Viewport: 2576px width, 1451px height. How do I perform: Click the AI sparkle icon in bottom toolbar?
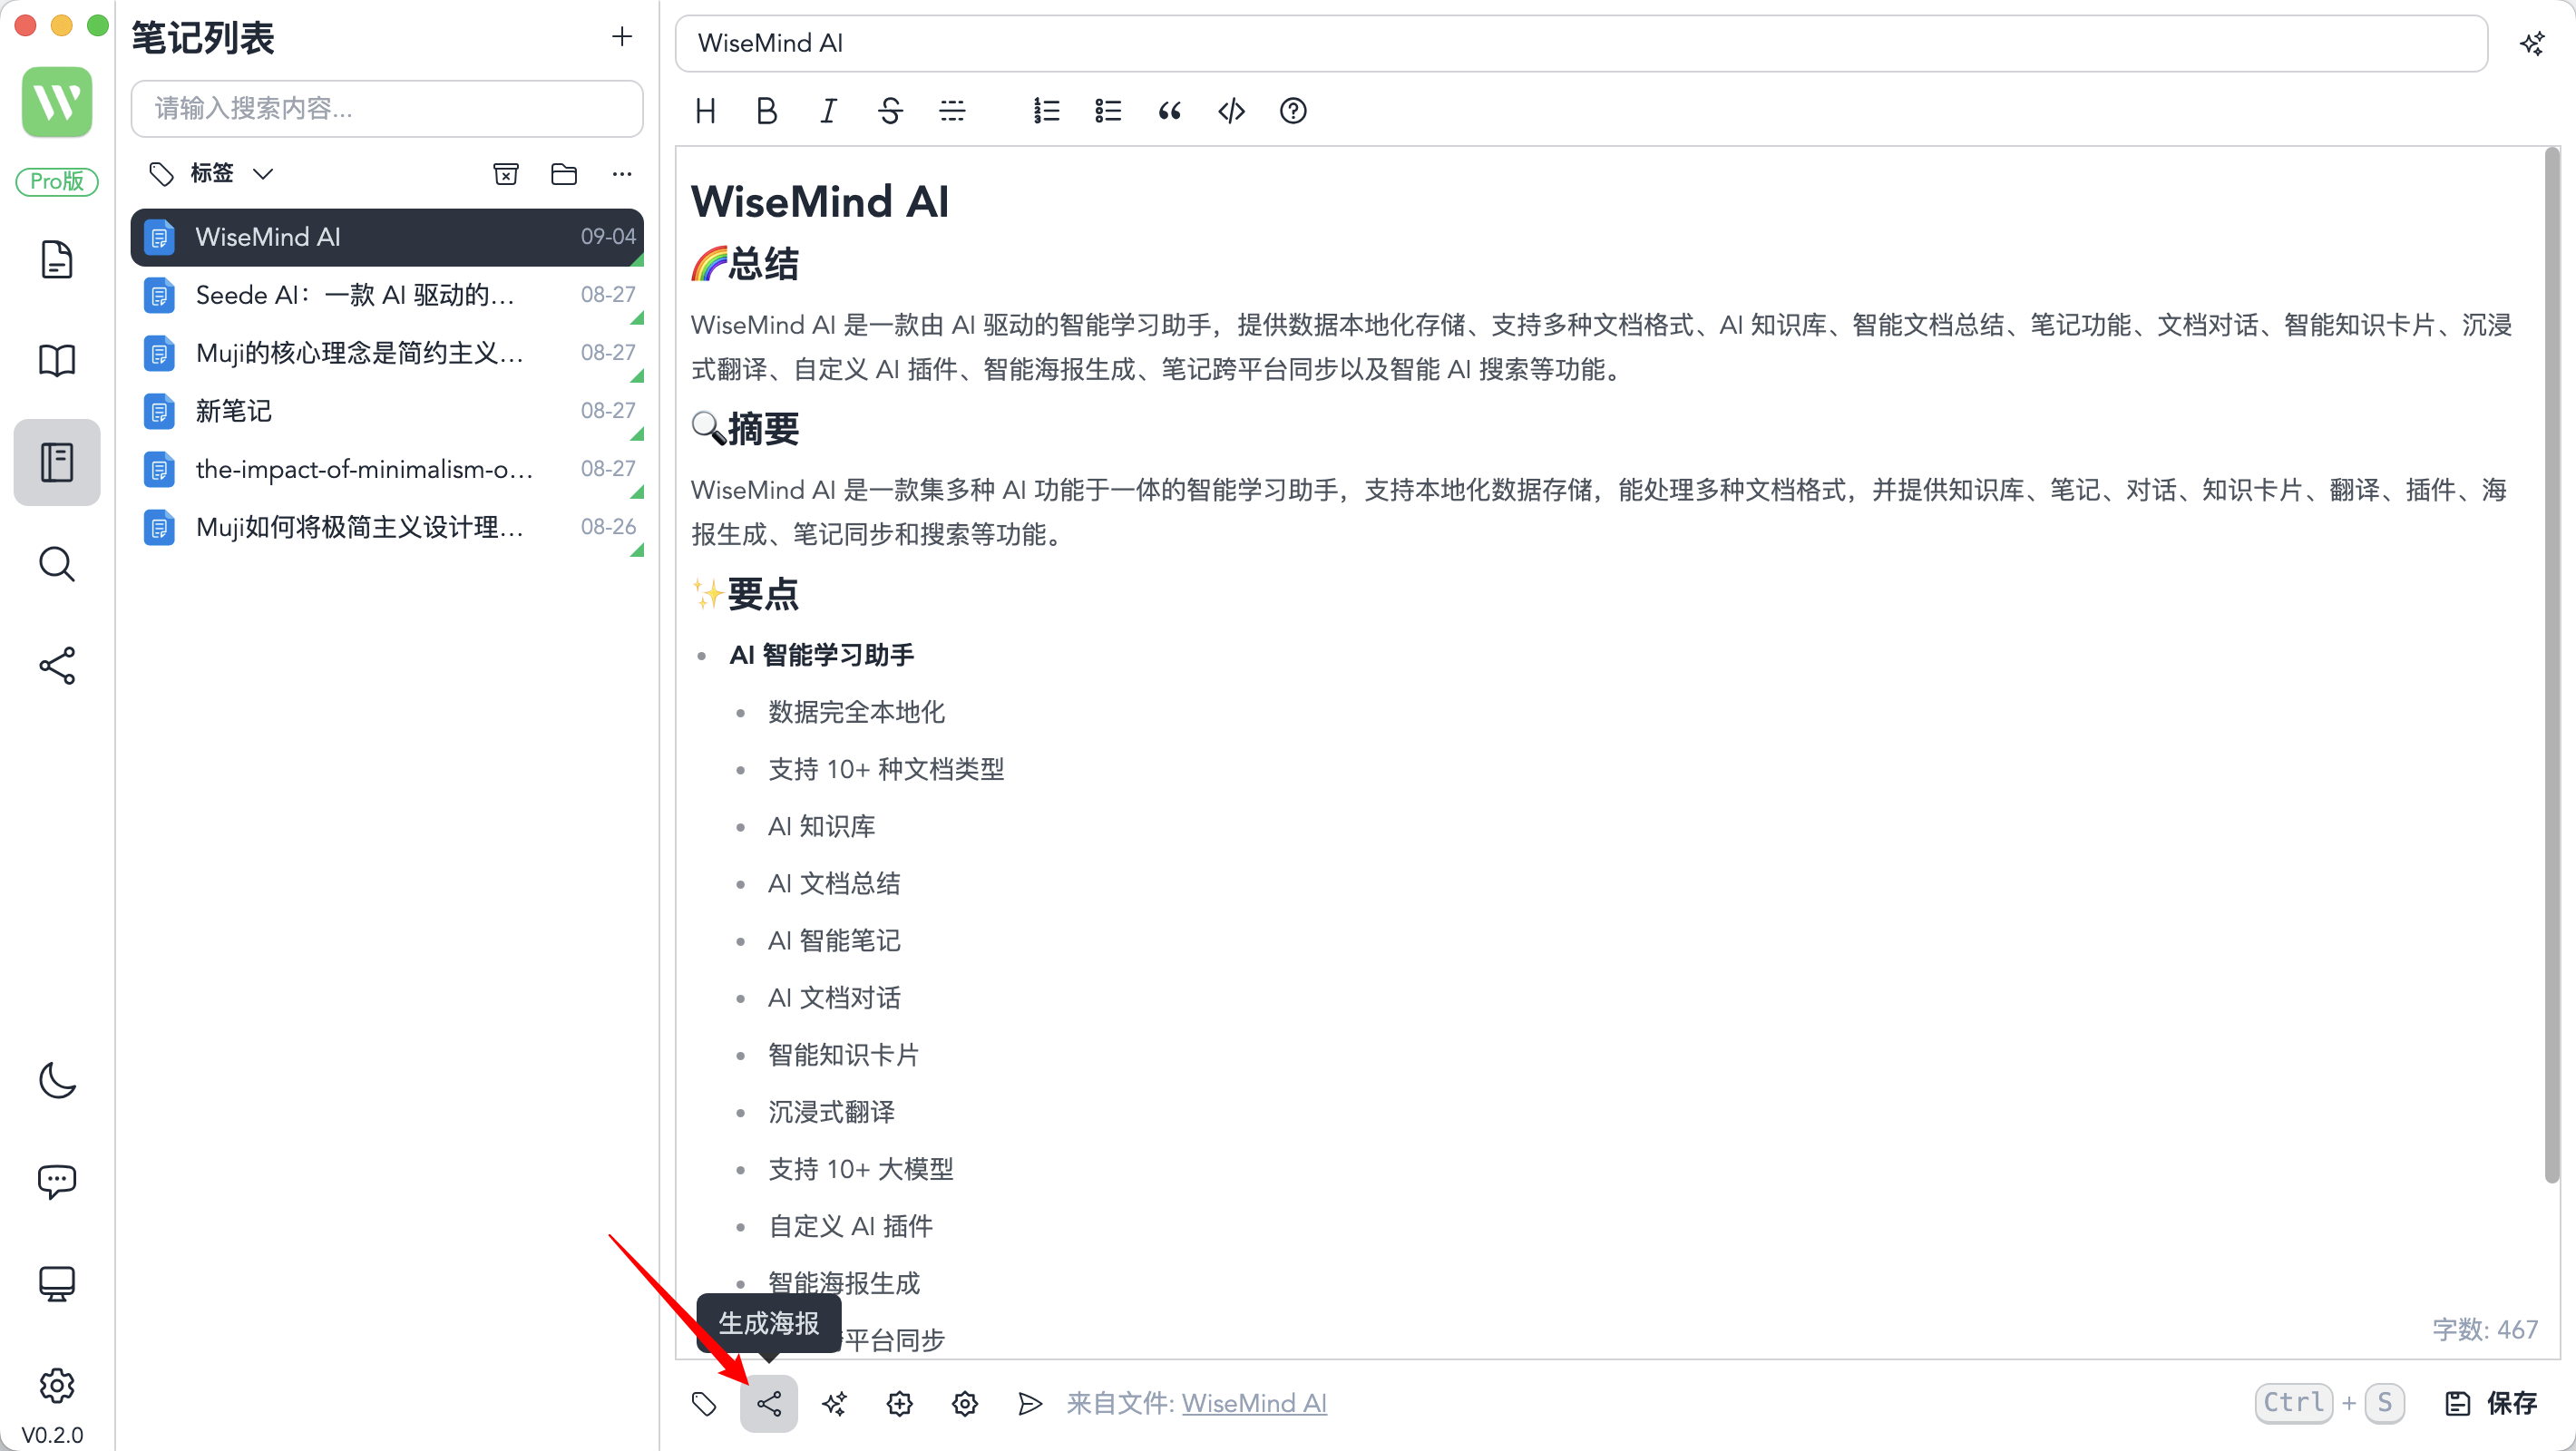pyautogui.click(x=834, y=1403)
